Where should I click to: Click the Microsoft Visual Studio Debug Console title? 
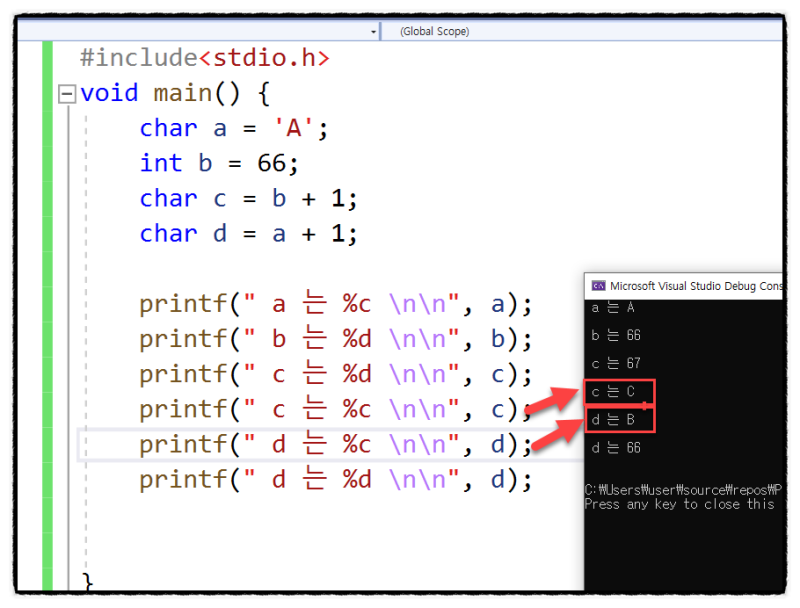[695, 286]
